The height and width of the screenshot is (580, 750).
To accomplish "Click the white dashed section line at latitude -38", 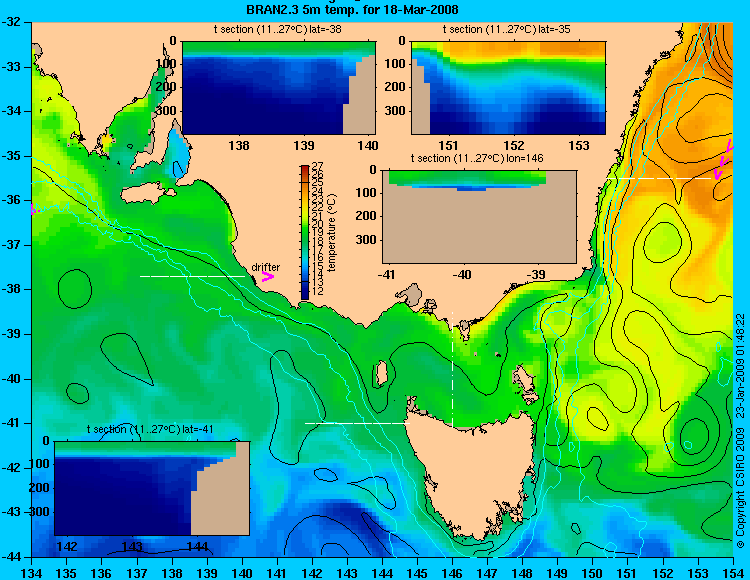I will coord(192,276).
